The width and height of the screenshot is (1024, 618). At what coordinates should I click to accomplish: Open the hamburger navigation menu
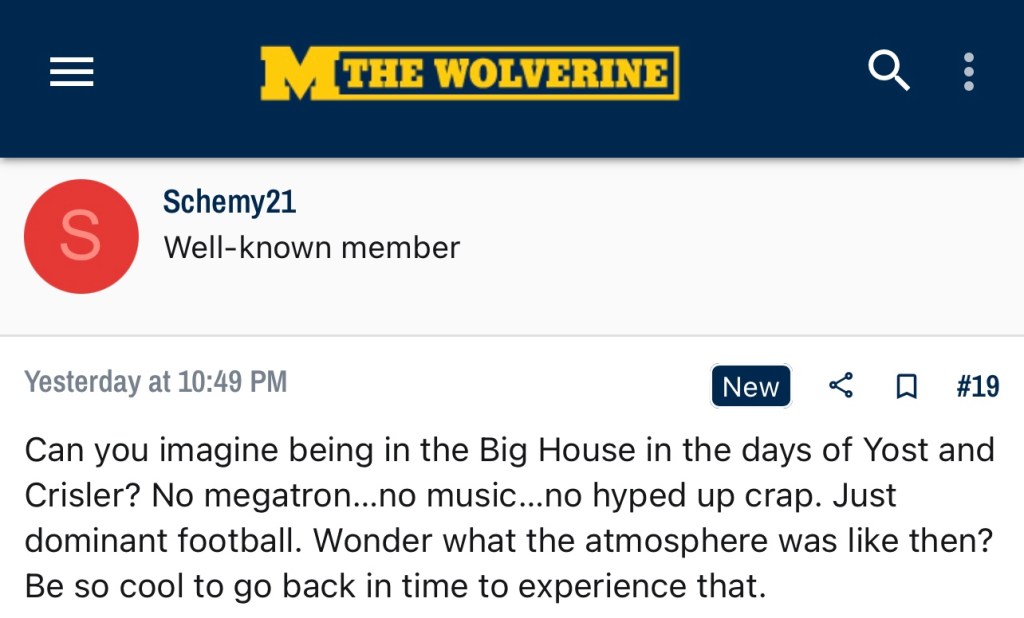coord(72,72)
